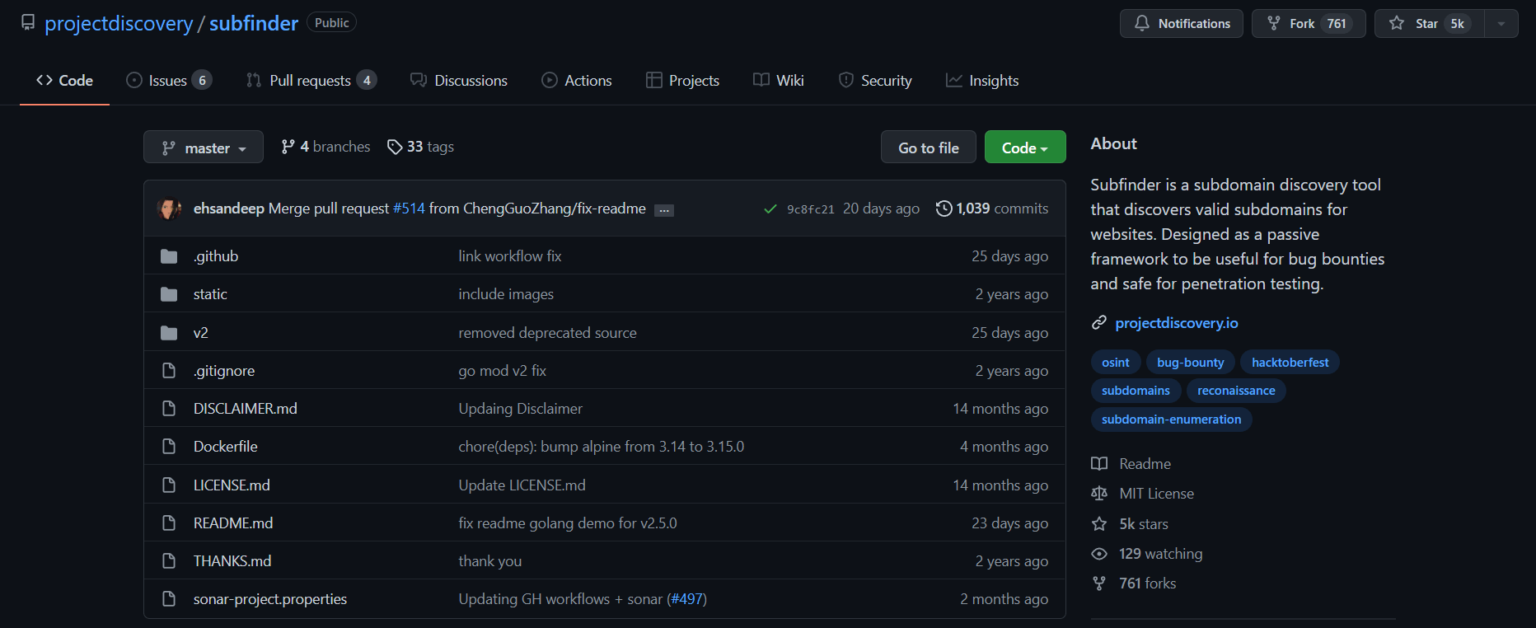
Task: Open the README.md file
Action: coord(233,522)
